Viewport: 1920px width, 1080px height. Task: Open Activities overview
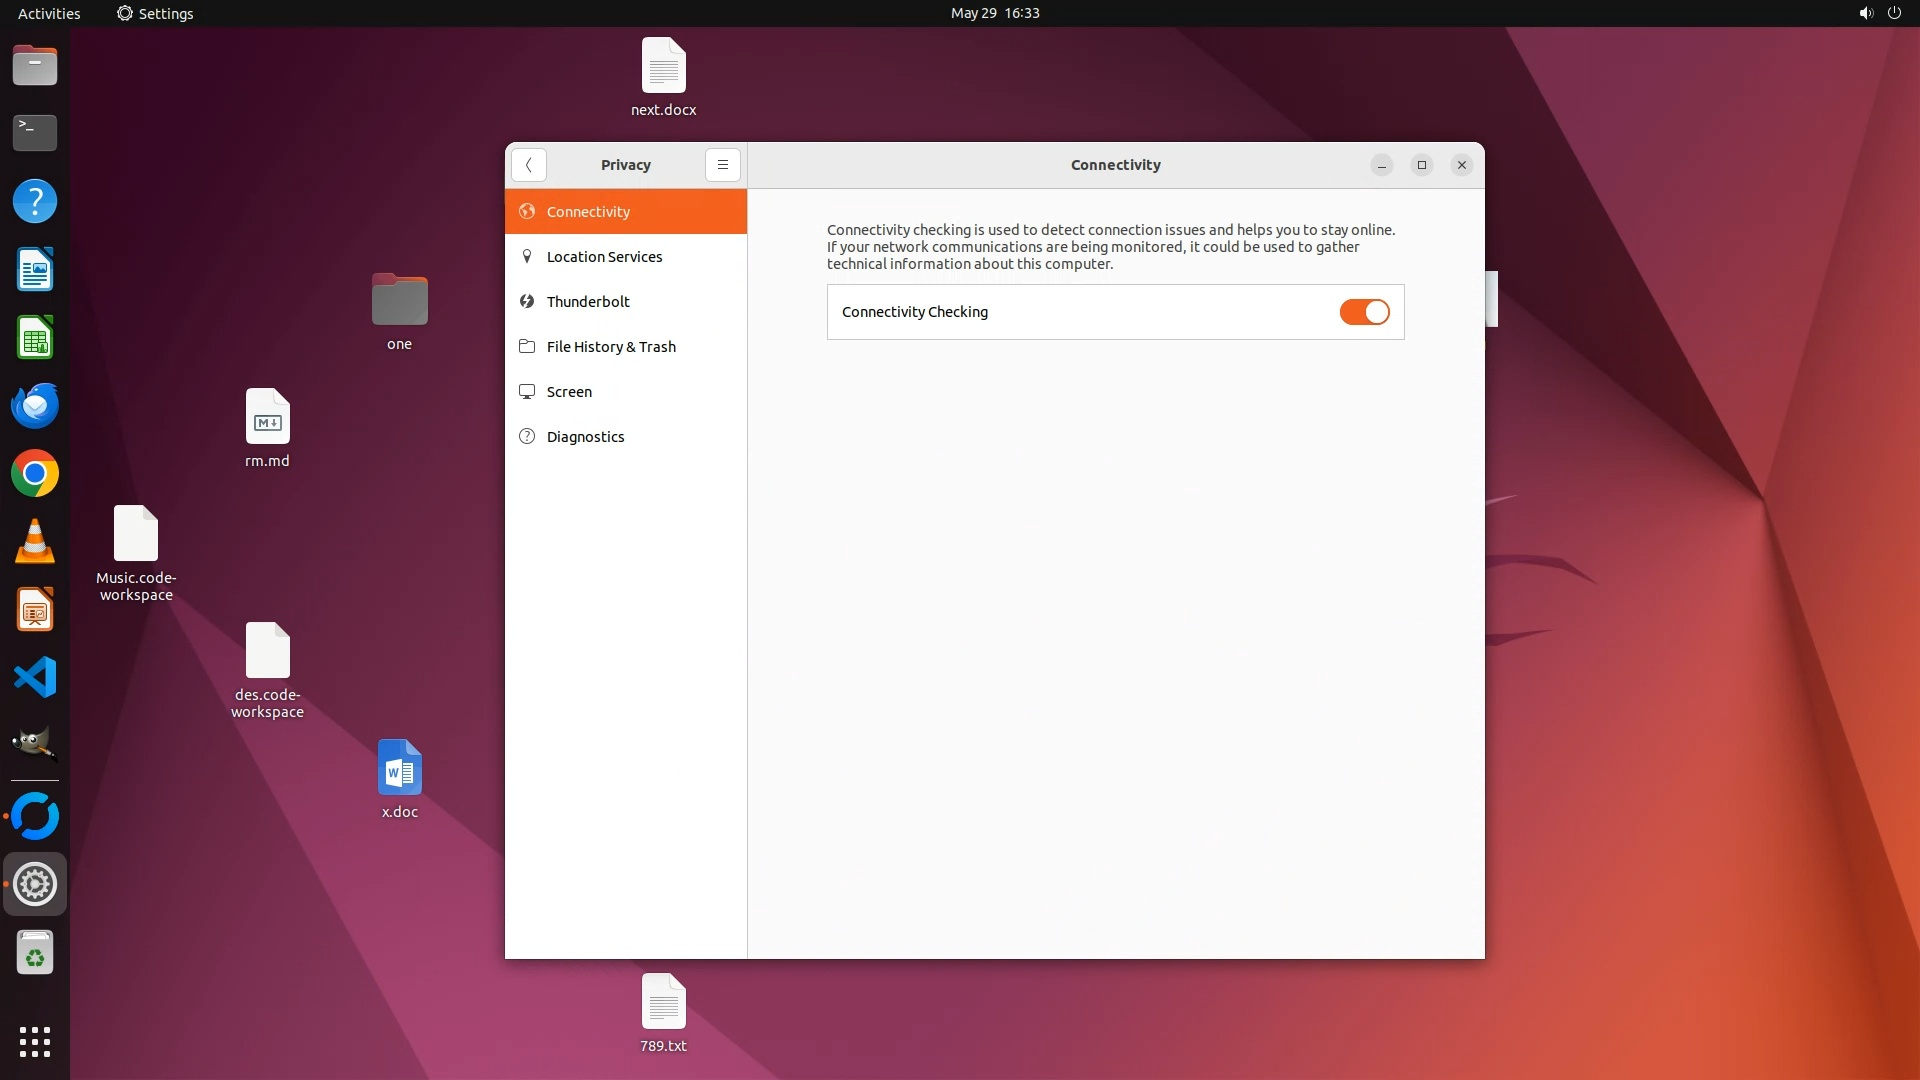49,13
